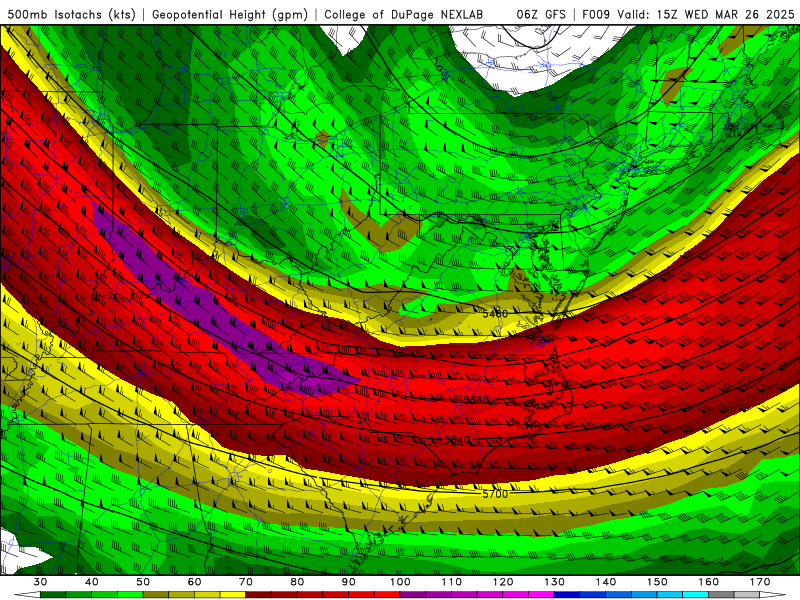Click the 140 value on the color scale

pyautogui.click(x=606, y=582)
